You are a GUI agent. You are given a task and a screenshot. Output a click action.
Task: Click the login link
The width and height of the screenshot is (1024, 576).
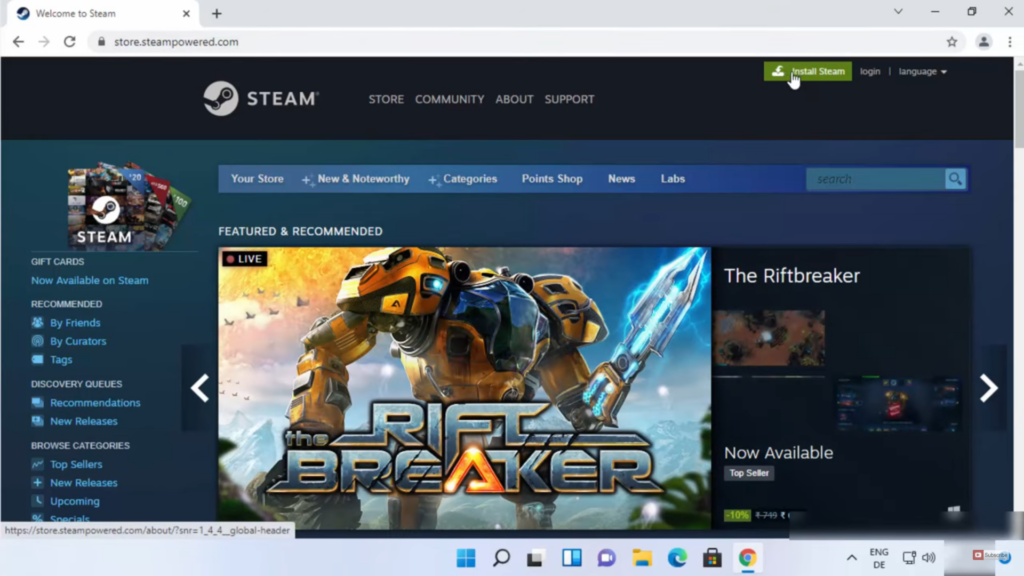[x=870, y=71]
